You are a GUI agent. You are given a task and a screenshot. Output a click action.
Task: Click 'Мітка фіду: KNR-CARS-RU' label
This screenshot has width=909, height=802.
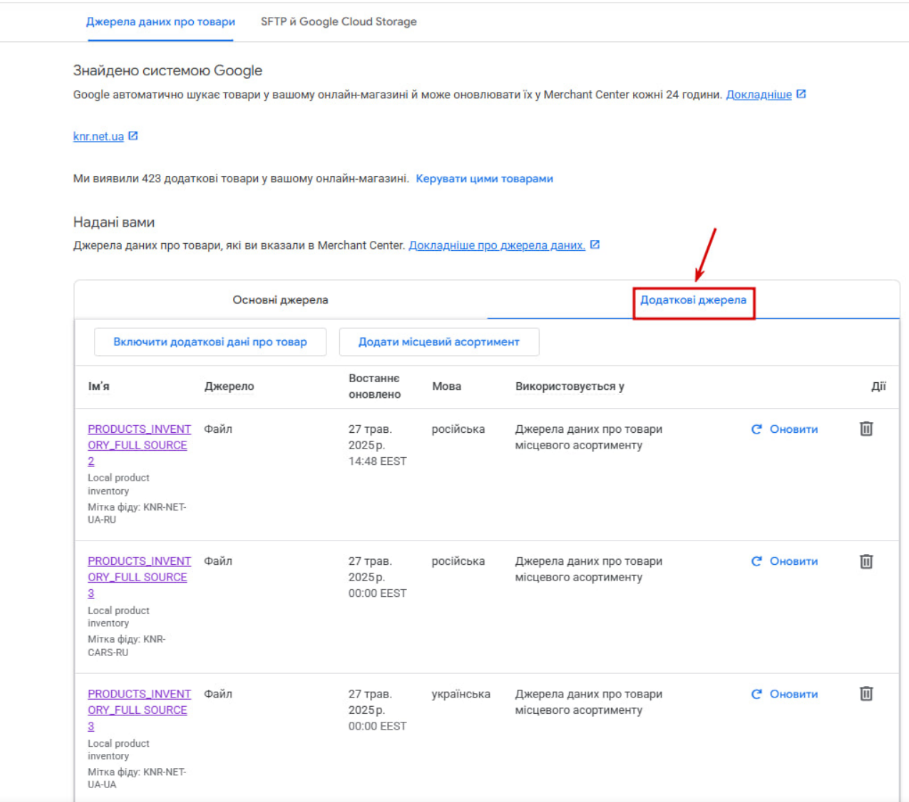point(126,645)
